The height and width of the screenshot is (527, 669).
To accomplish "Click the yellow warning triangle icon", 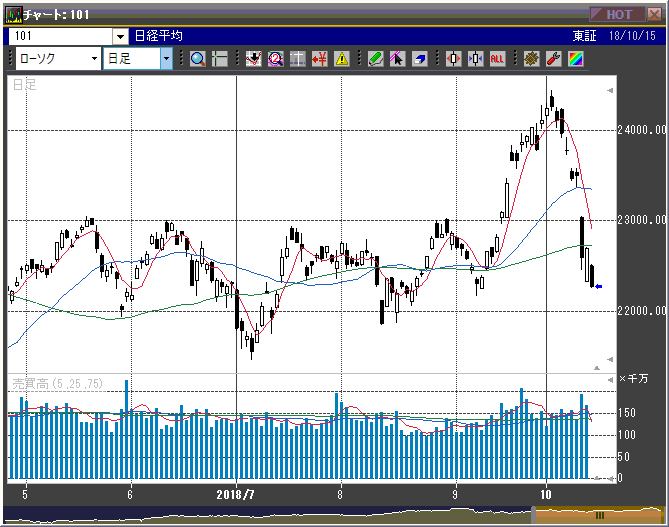I will (342, 59).
